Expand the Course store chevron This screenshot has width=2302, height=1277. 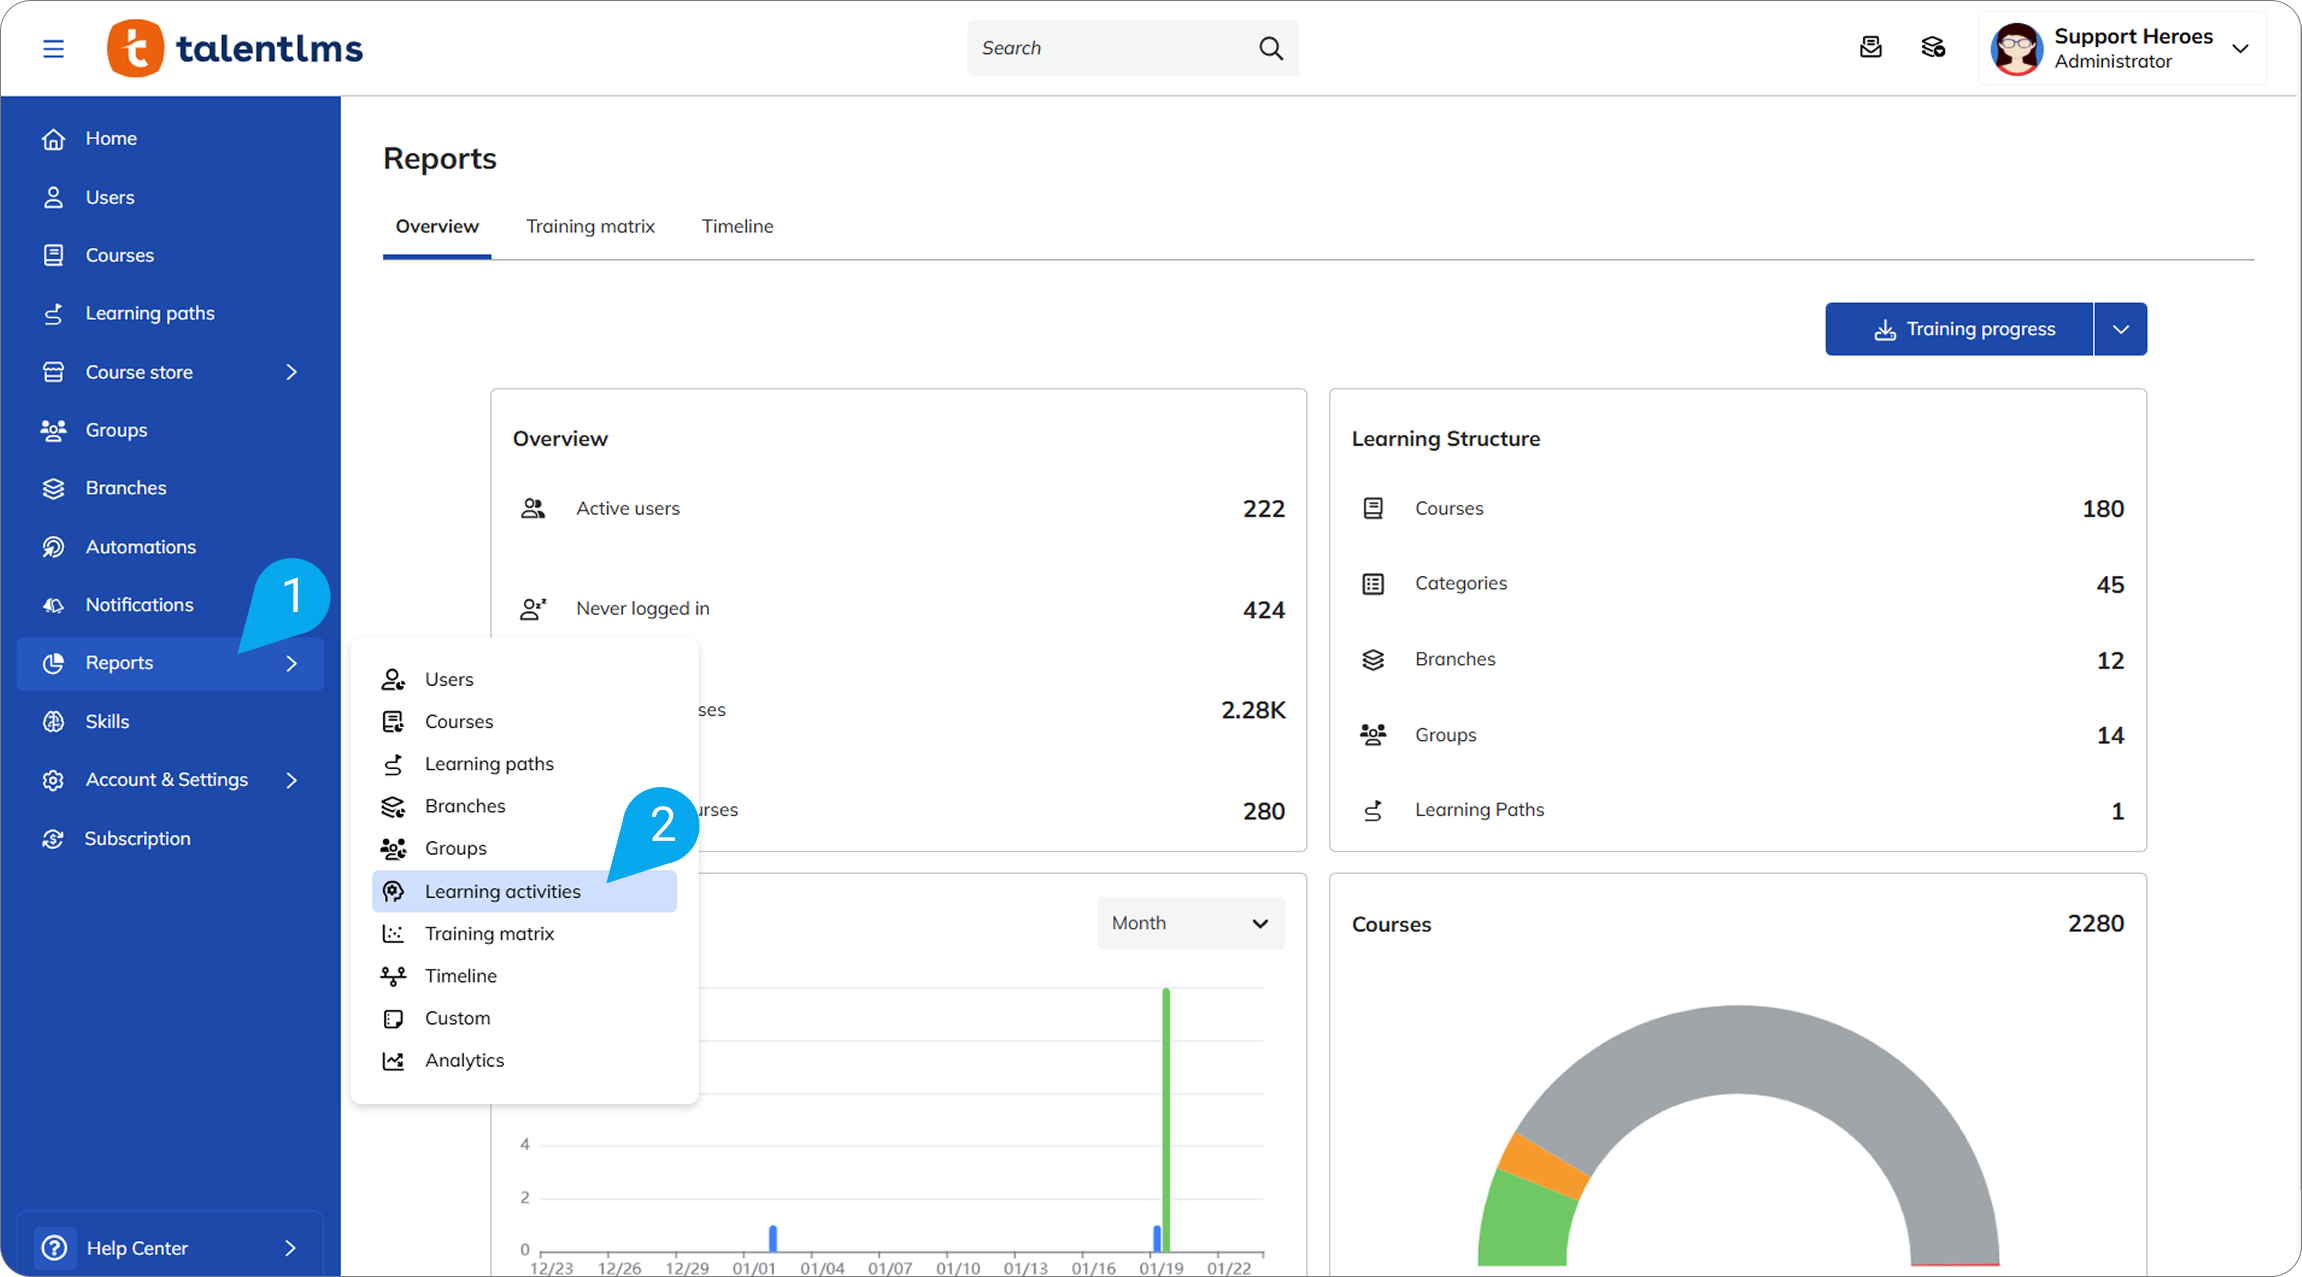pos(291,372)
